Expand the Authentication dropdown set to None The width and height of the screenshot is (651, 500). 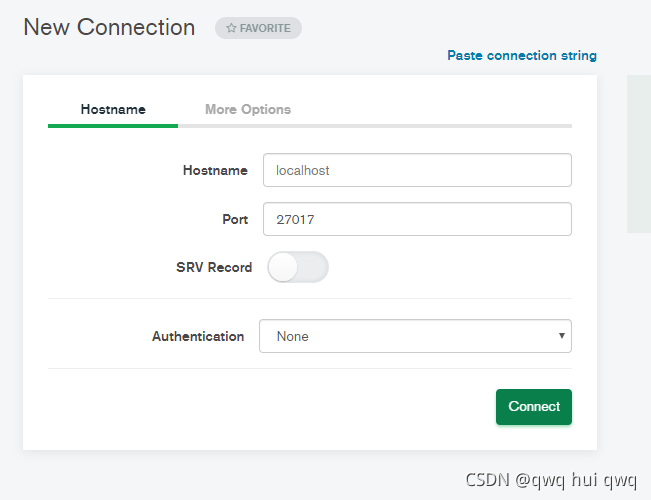415,336
